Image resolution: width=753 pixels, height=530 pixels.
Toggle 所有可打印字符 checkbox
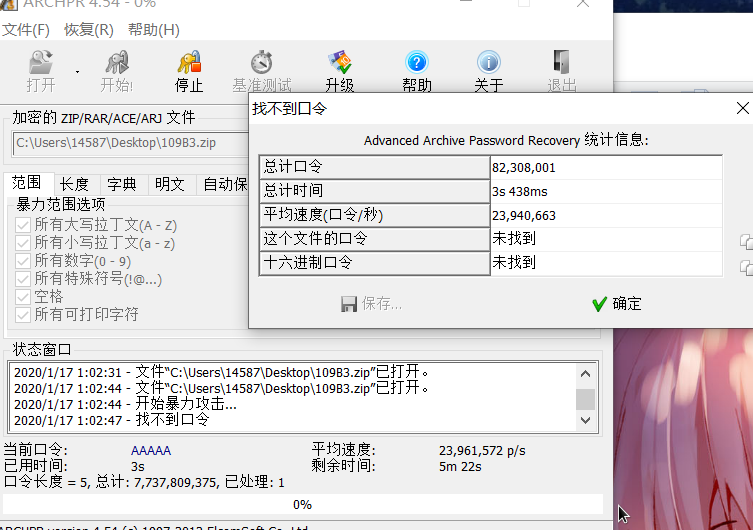pos(23,314)
